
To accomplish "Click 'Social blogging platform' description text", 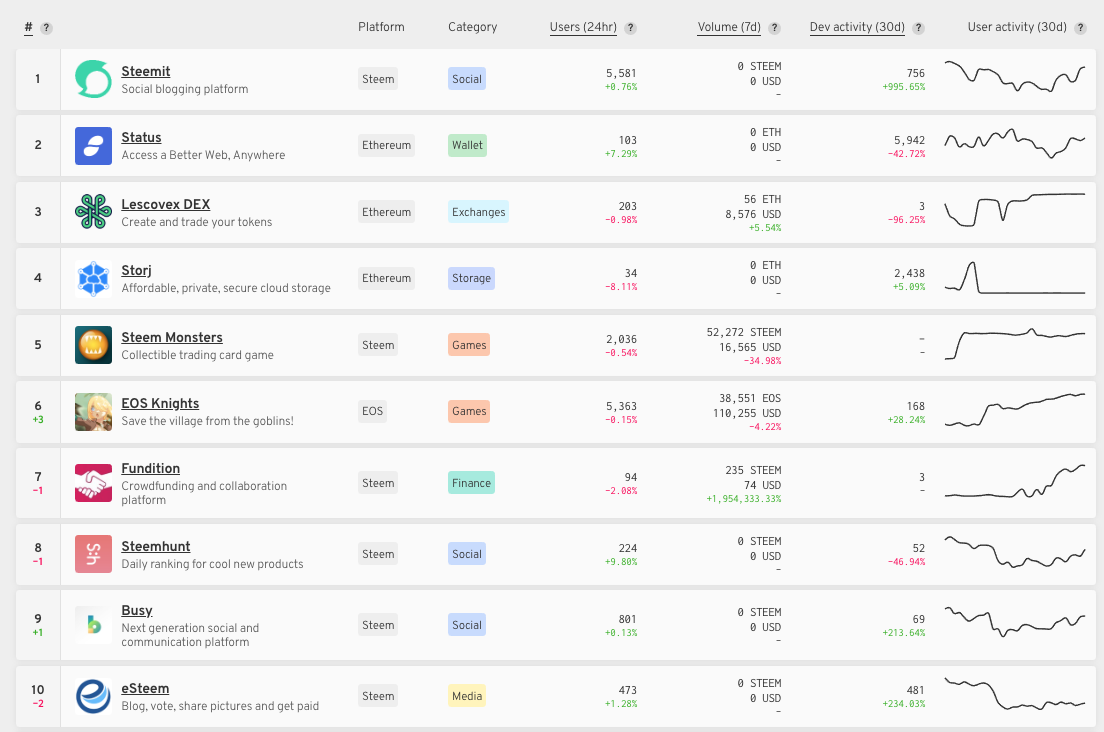I will [x=184, y=89].
